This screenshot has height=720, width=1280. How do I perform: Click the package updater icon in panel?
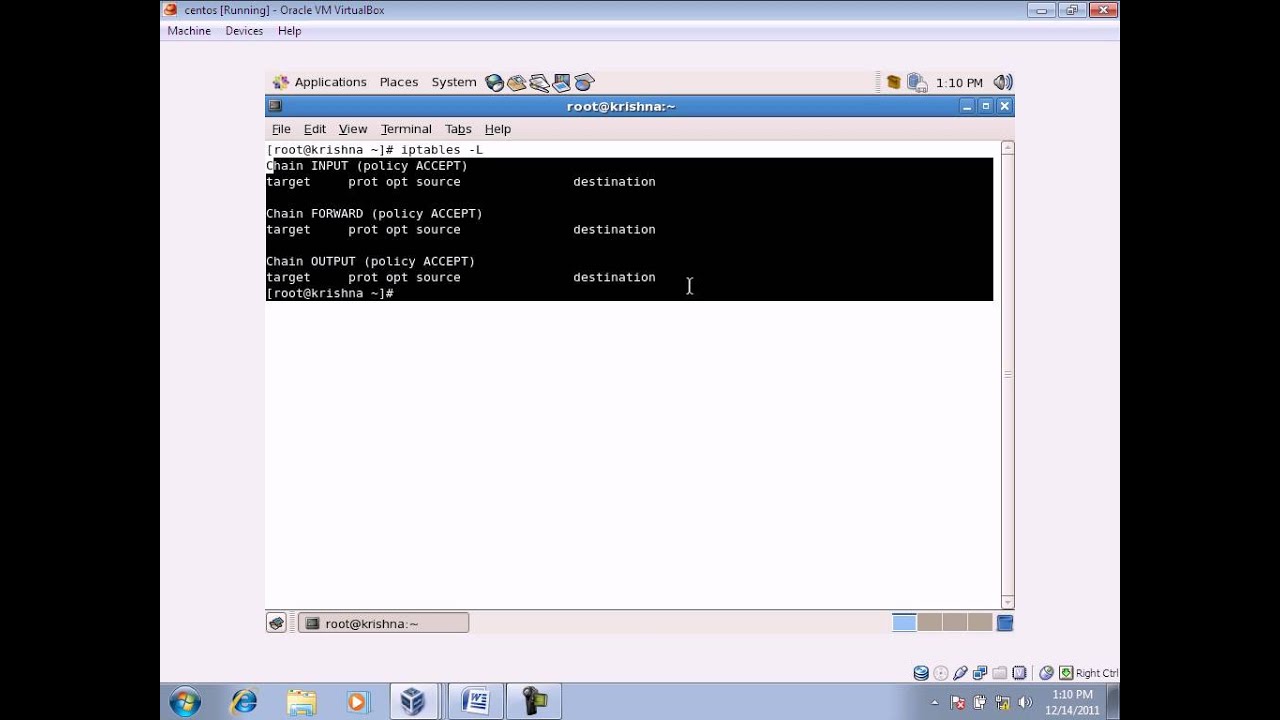click(894, 83)
